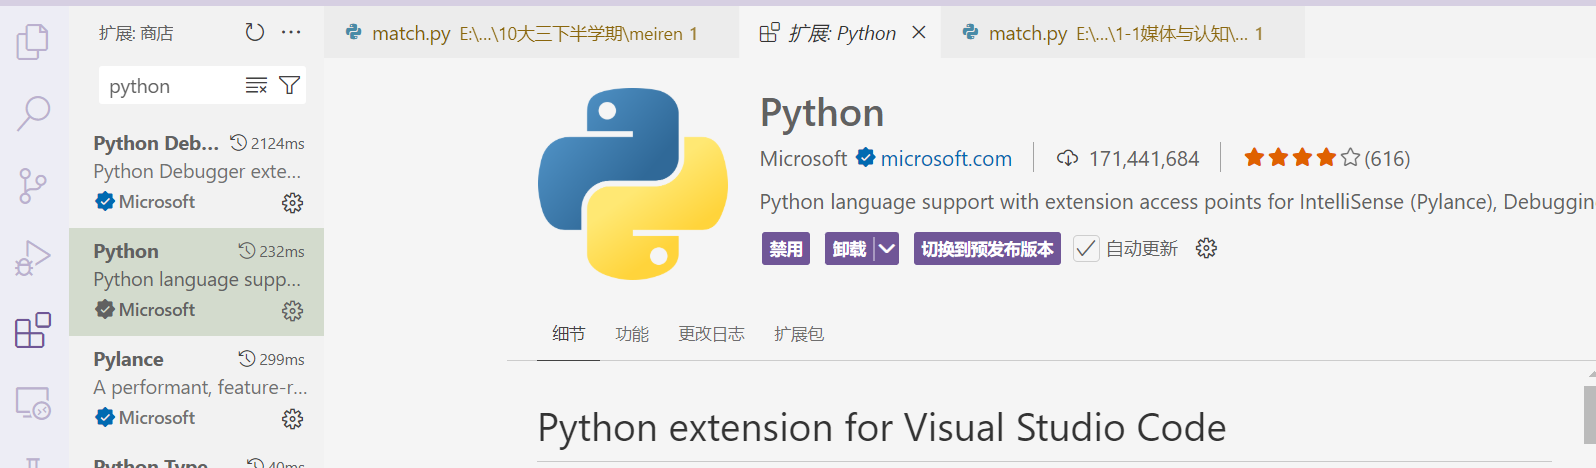Click the details page vertical scrollbar

[1590, 414]
